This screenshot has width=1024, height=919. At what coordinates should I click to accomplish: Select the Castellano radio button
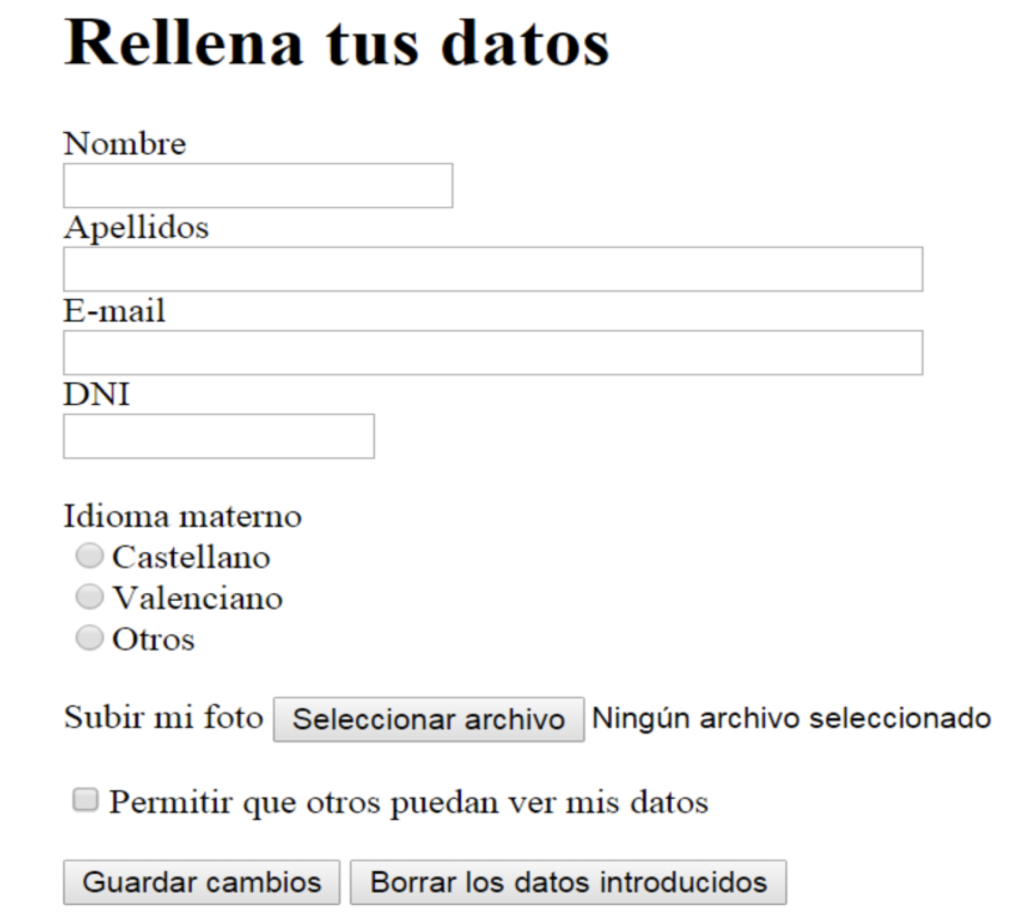(89, 556)
